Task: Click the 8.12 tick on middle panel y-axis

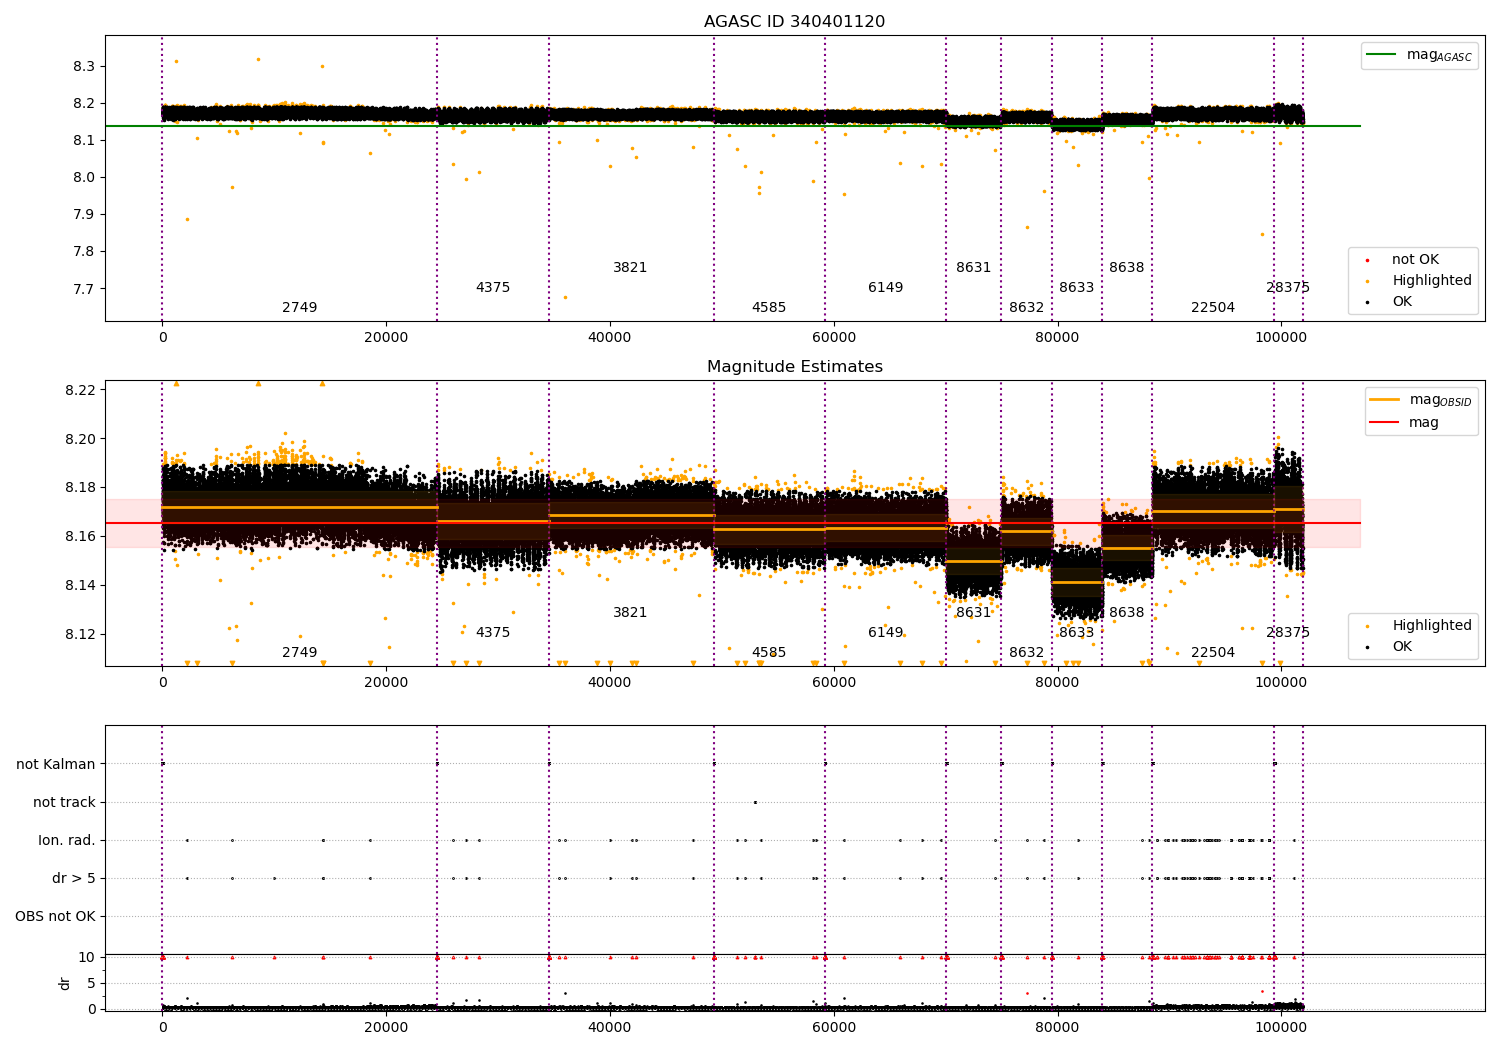Action: [80, 635]
